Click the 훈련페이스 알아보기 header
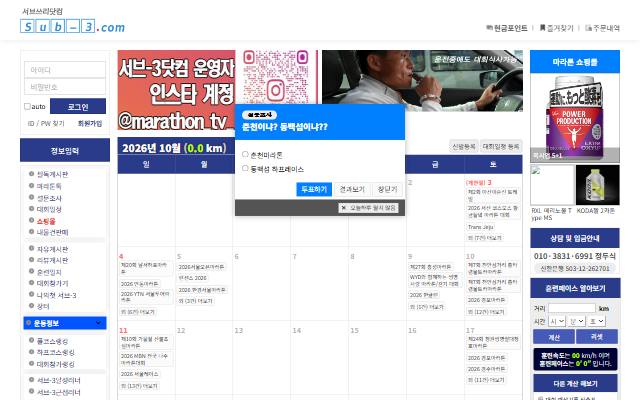This screenshot has width=640, height=400. (x=575, y=288)
